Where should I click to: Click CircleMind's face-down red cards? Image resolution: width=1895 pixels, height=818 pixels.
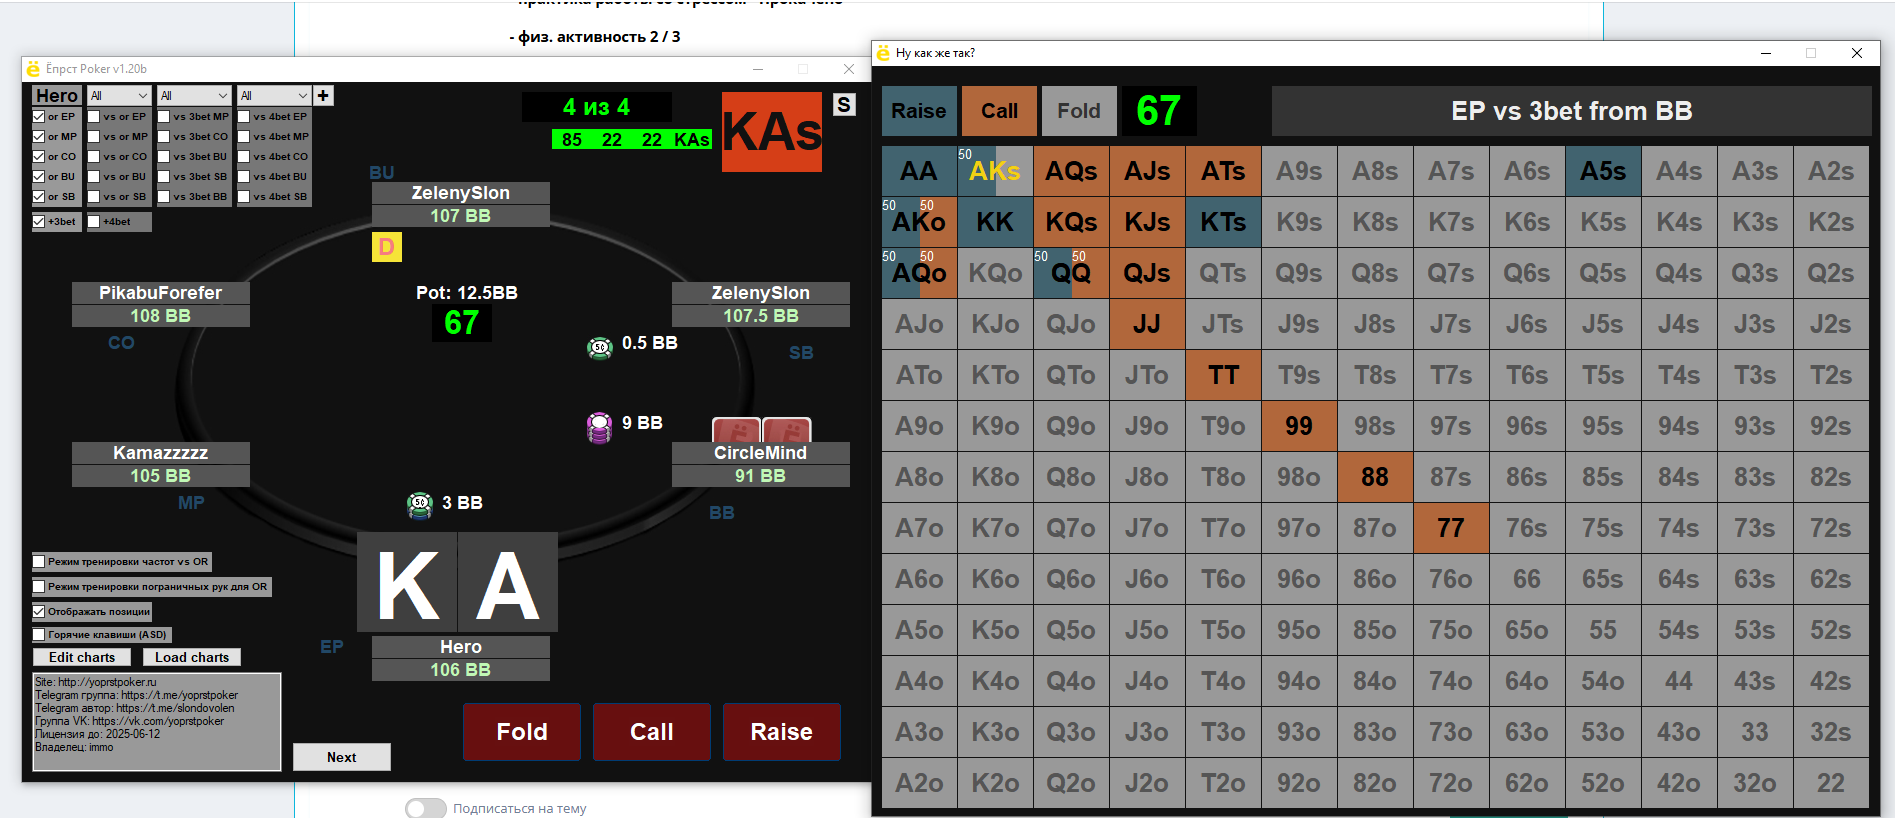tap(761, 430)
